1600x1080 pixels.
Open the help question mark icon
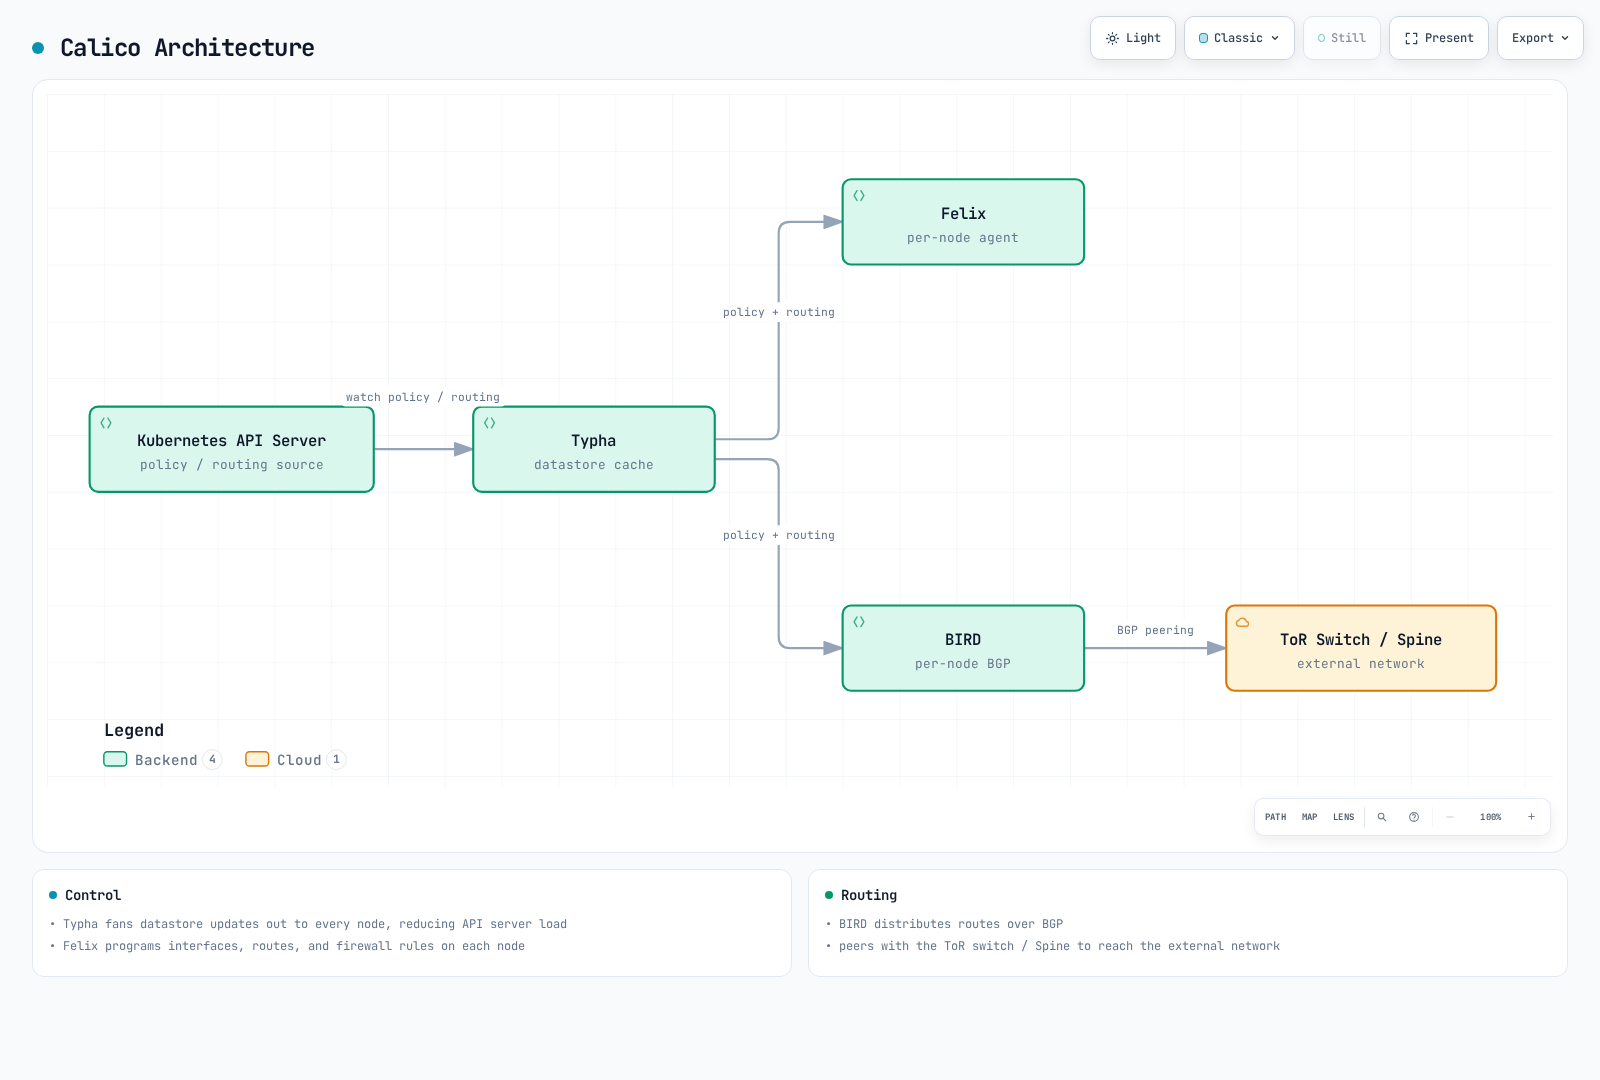point(1414,817)
